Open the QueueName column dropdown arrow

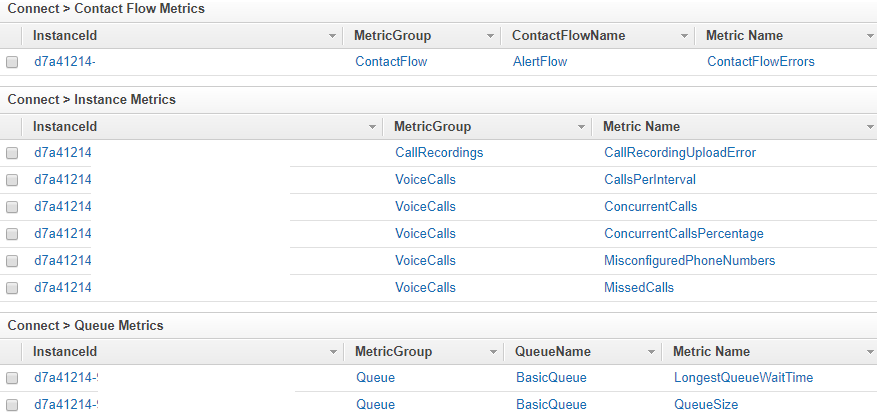[x=651, y=352]
